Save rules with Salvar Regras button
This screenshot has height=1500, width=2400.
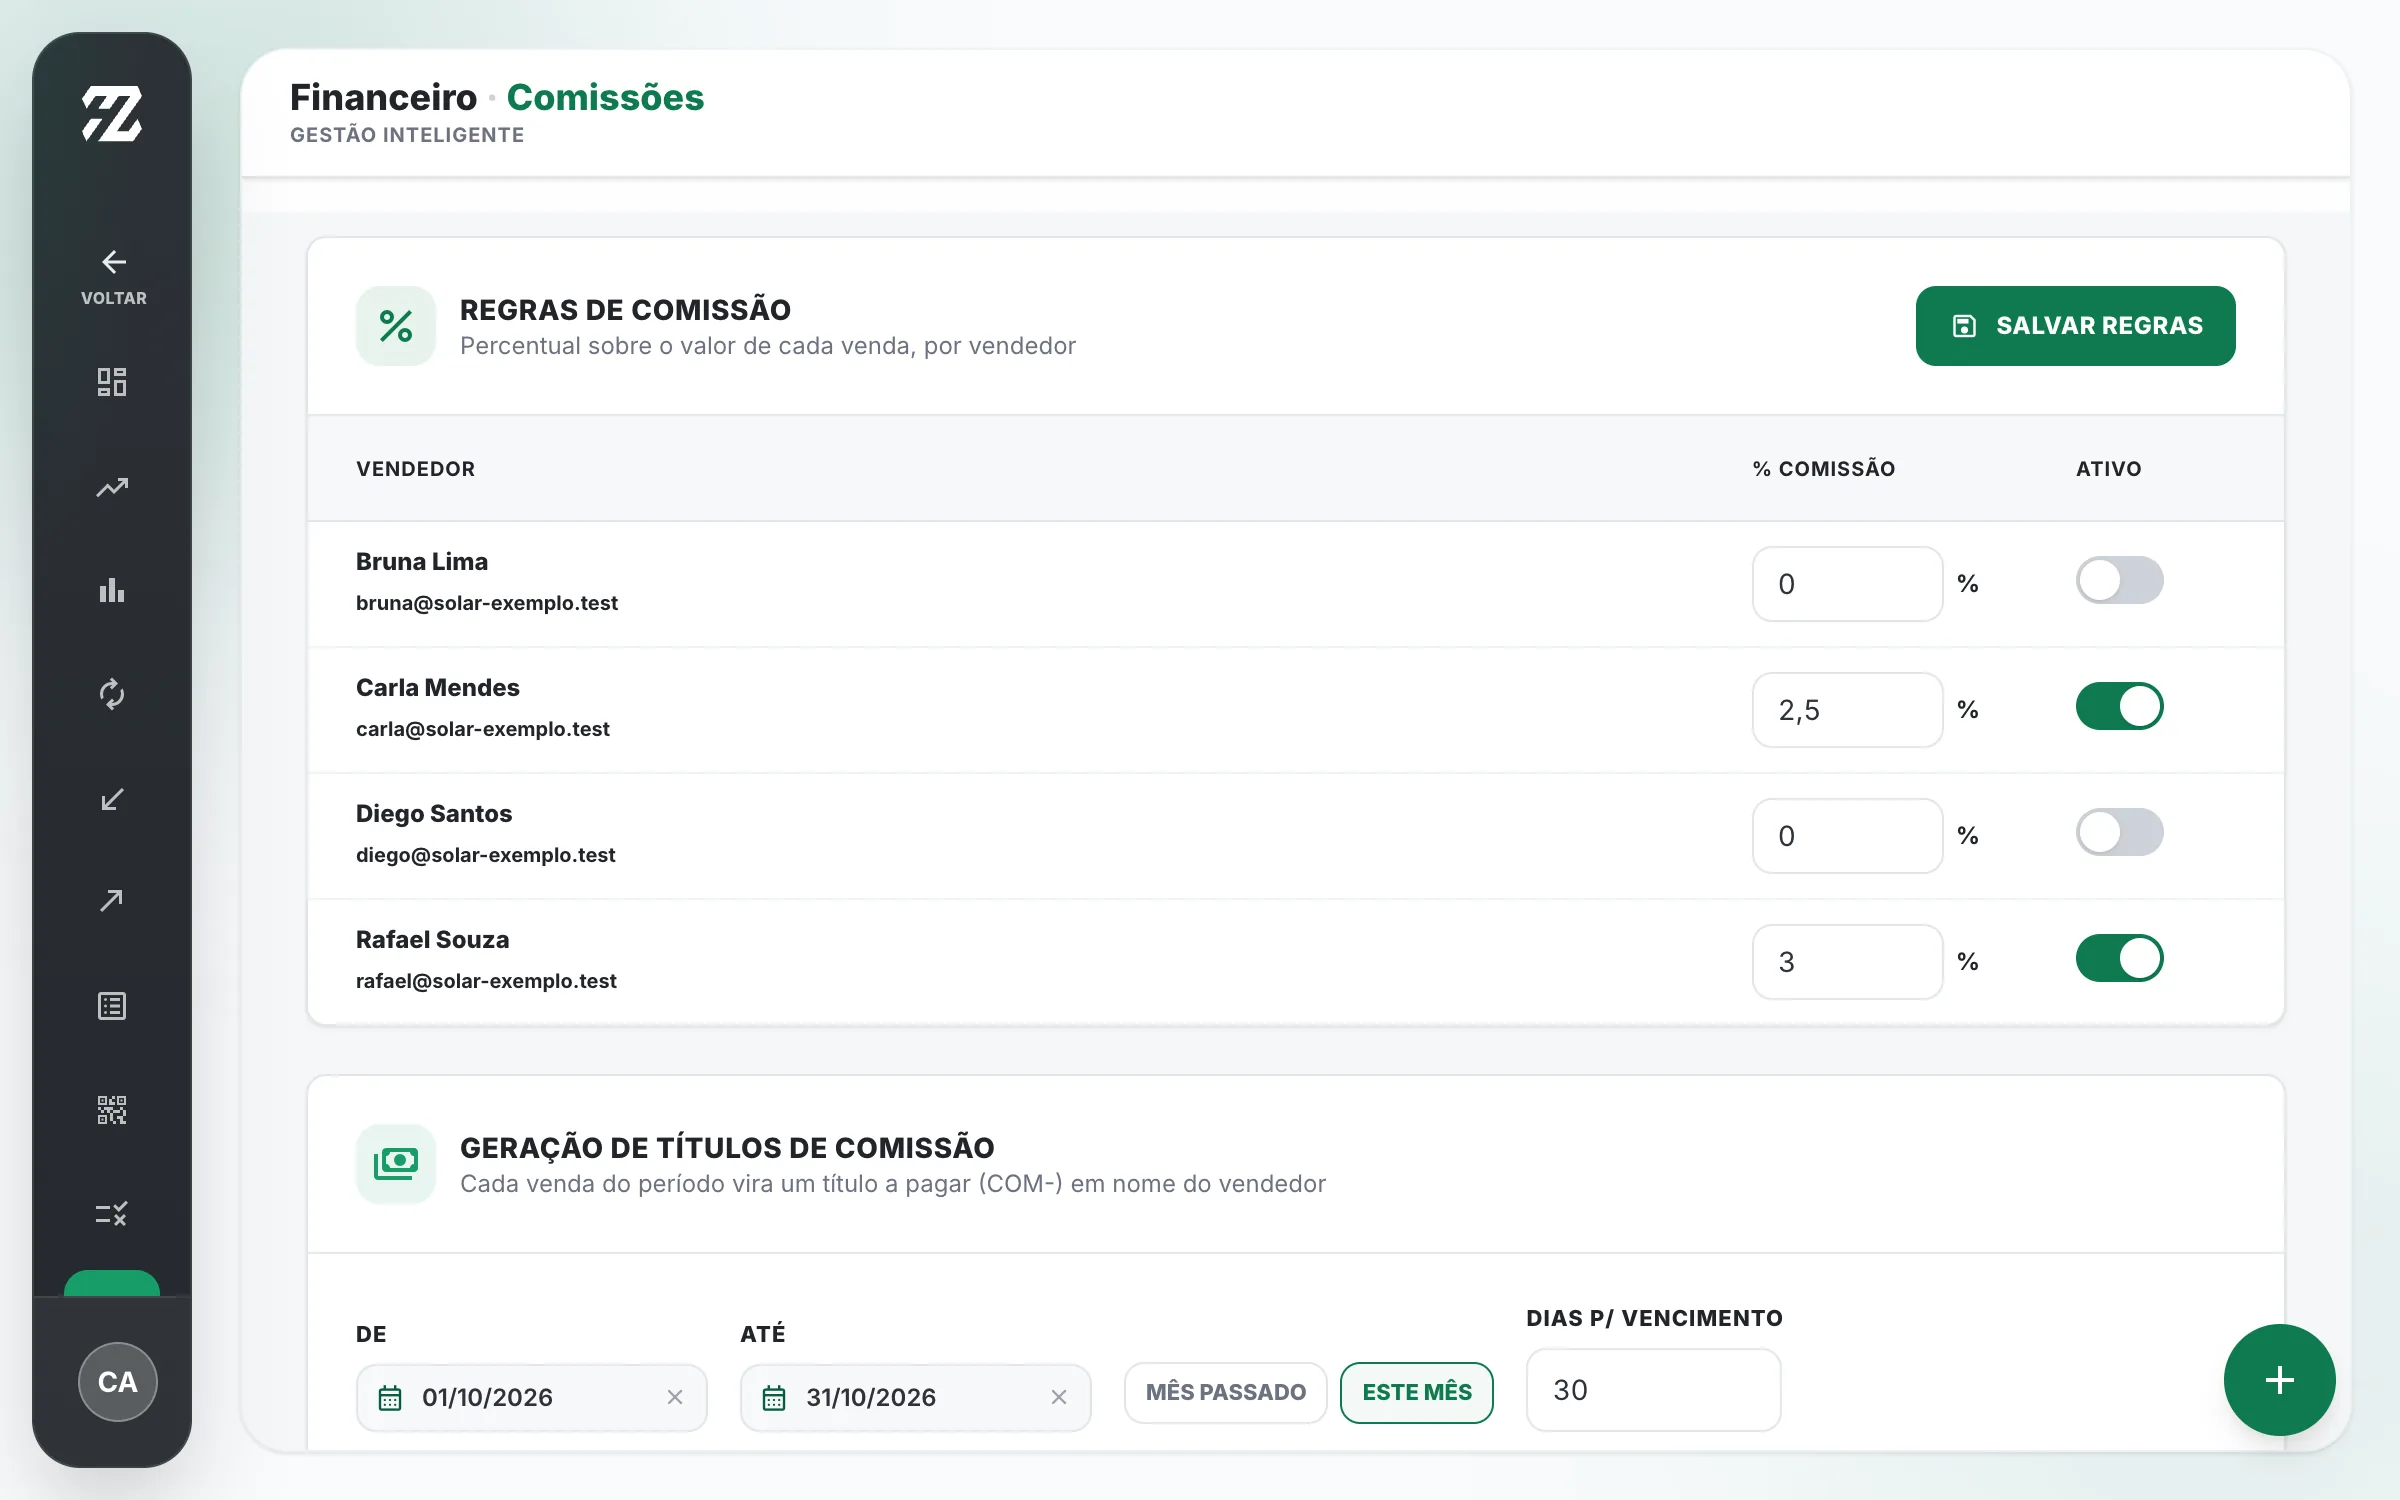(x=2076, y=326)
